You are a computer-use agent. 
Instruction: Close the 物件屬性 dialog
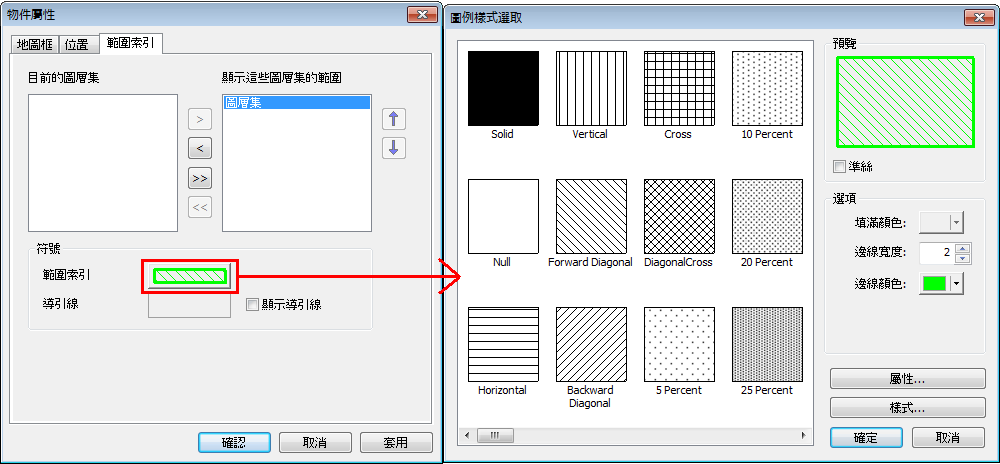click(422, 15)
